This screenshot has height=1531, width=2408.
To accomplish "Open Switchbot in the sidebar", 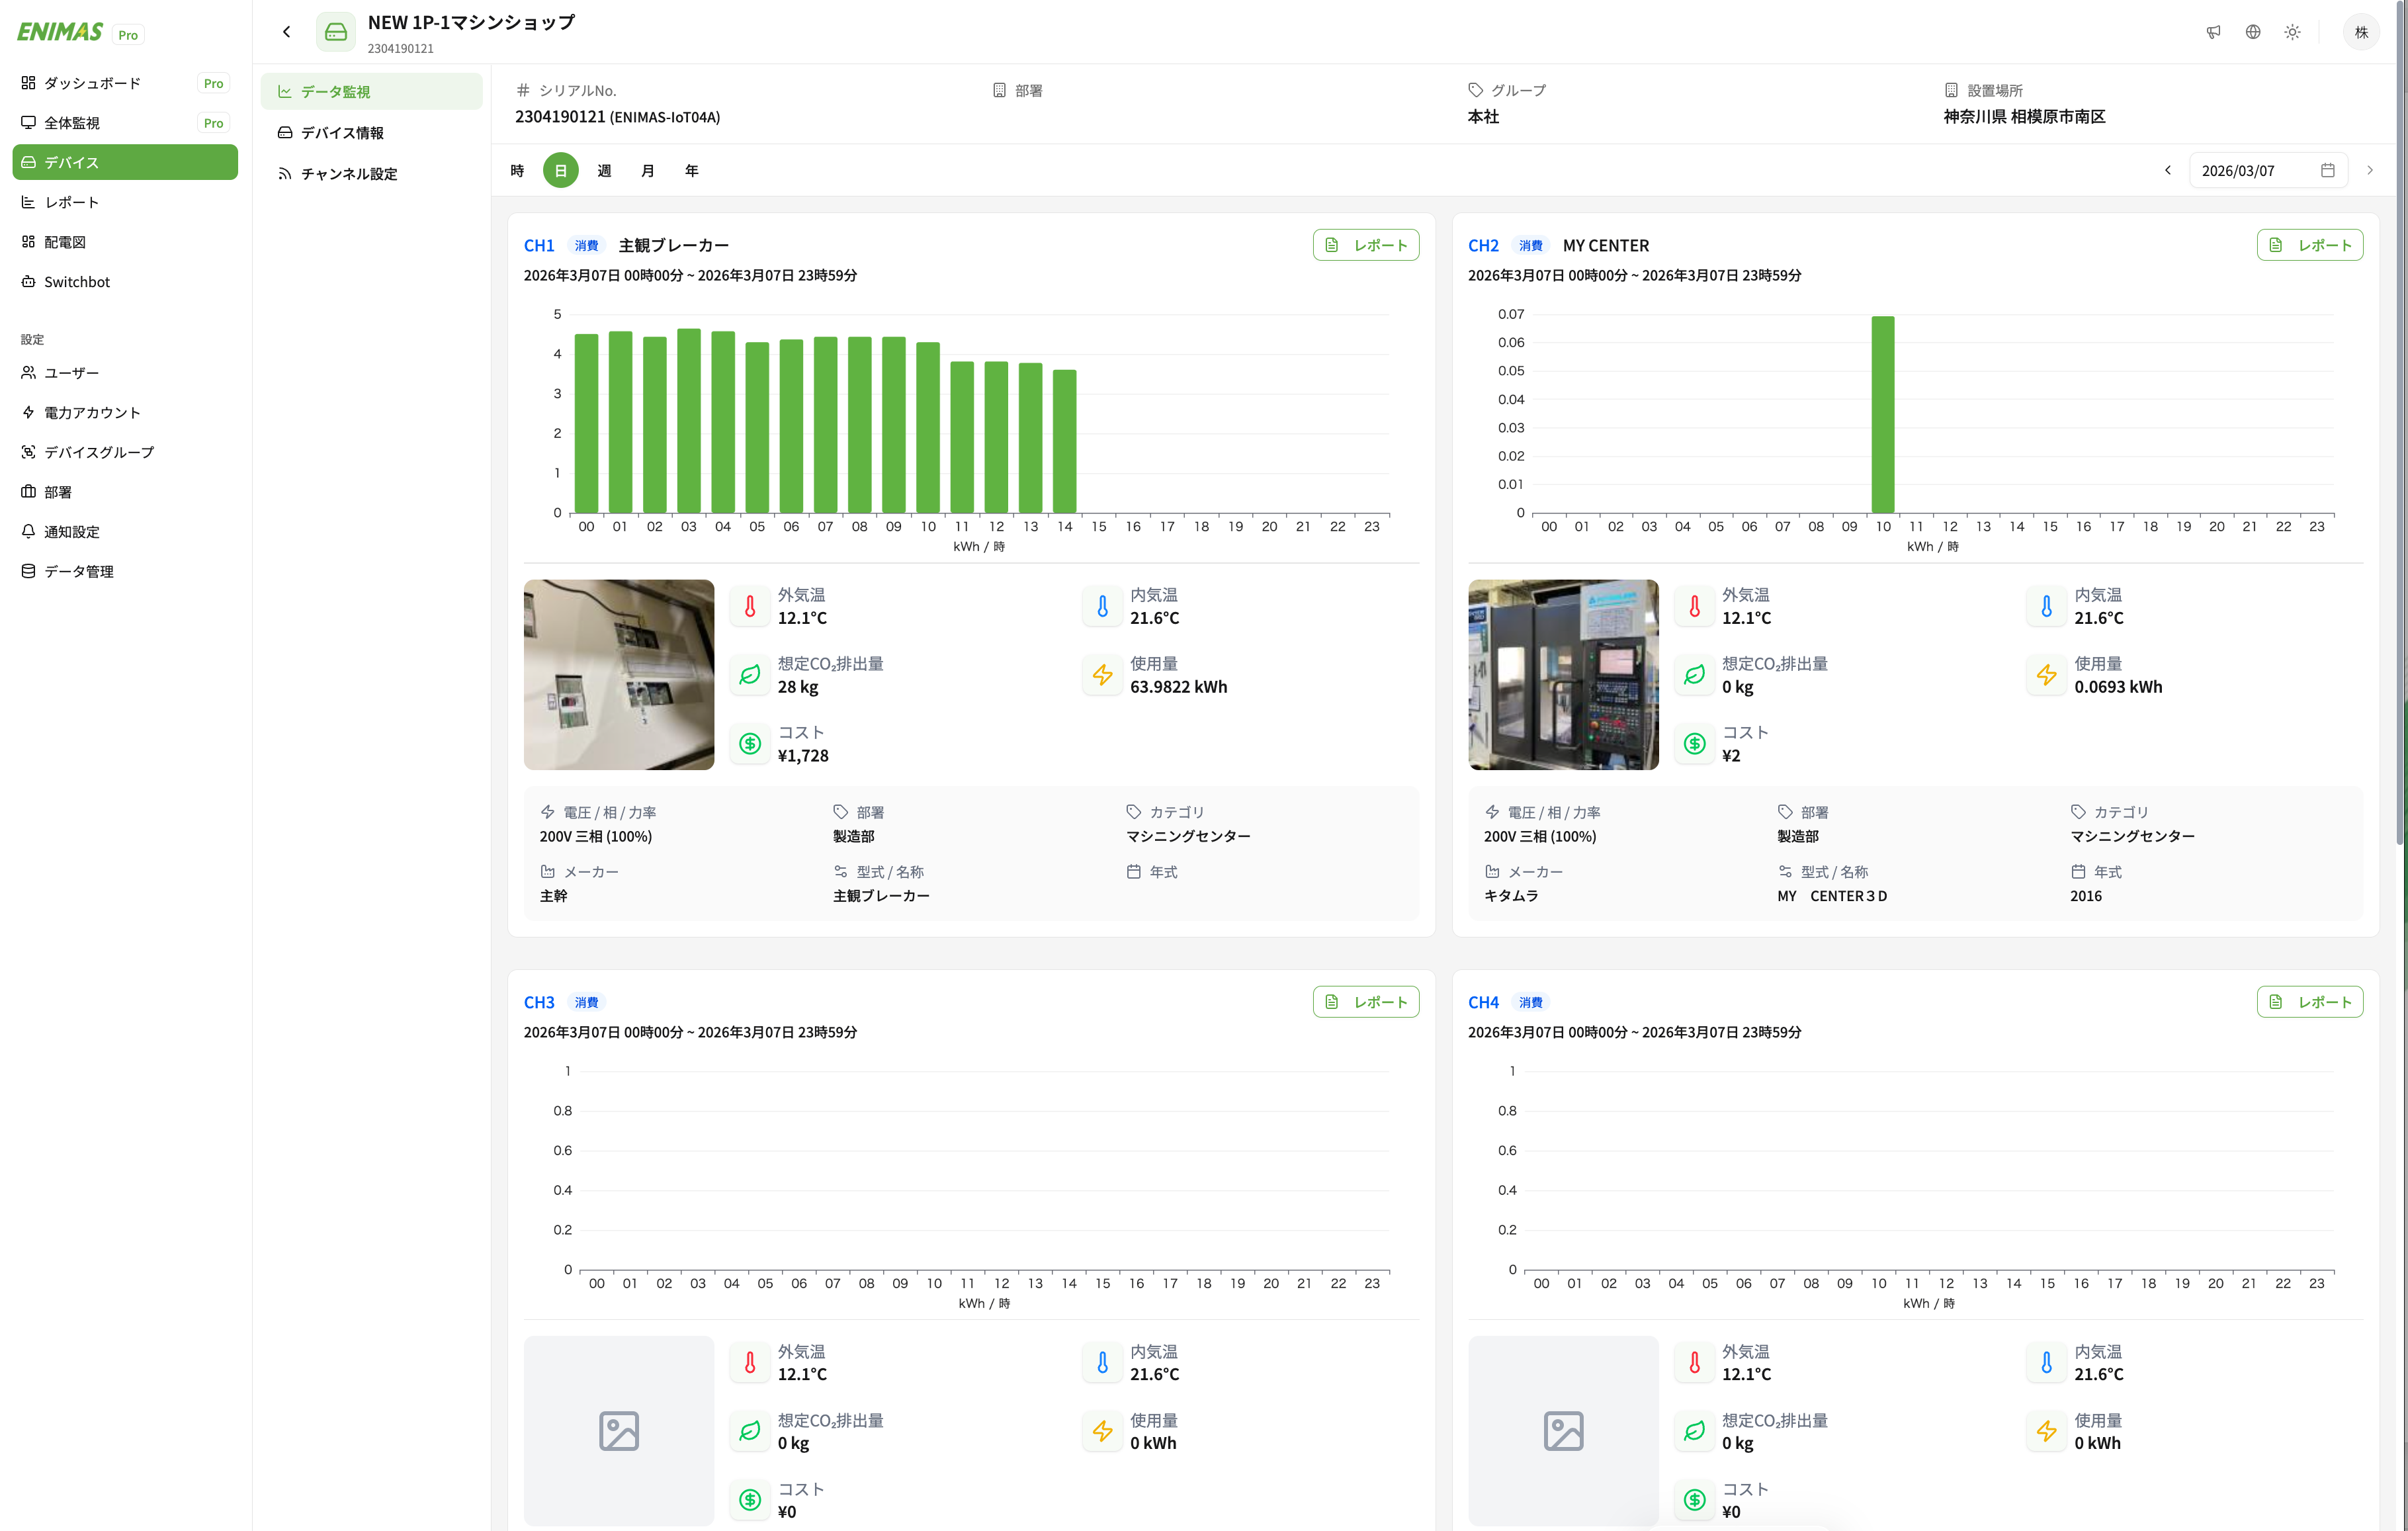I will coord(125,282).
